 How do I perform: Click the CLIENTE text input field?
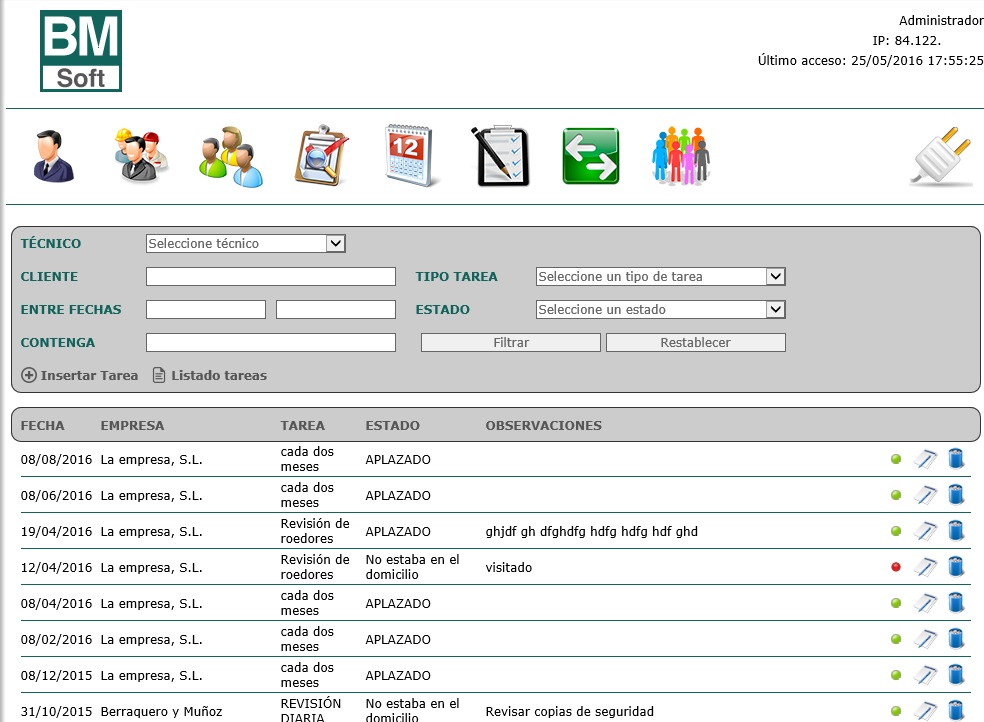pos(271,277)
